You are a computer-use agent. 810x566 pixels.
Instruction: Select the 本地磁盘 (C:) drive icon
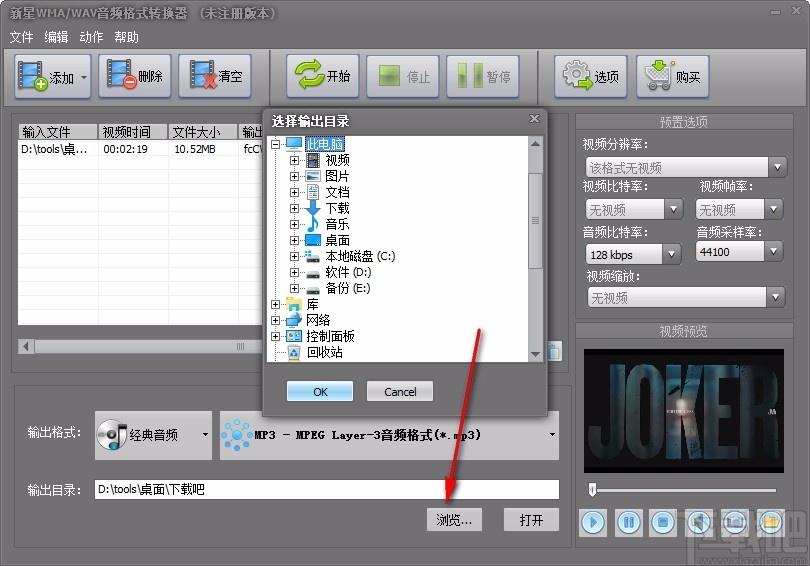pyautogui.click(x=313, y=257)
